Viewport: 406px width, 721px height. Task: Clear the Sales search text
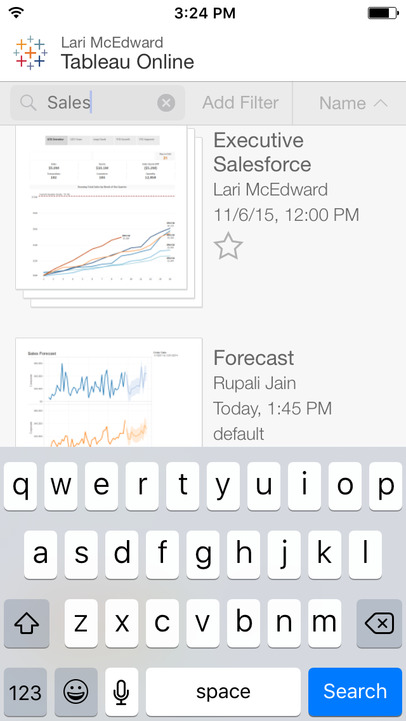tap(166, 103)
